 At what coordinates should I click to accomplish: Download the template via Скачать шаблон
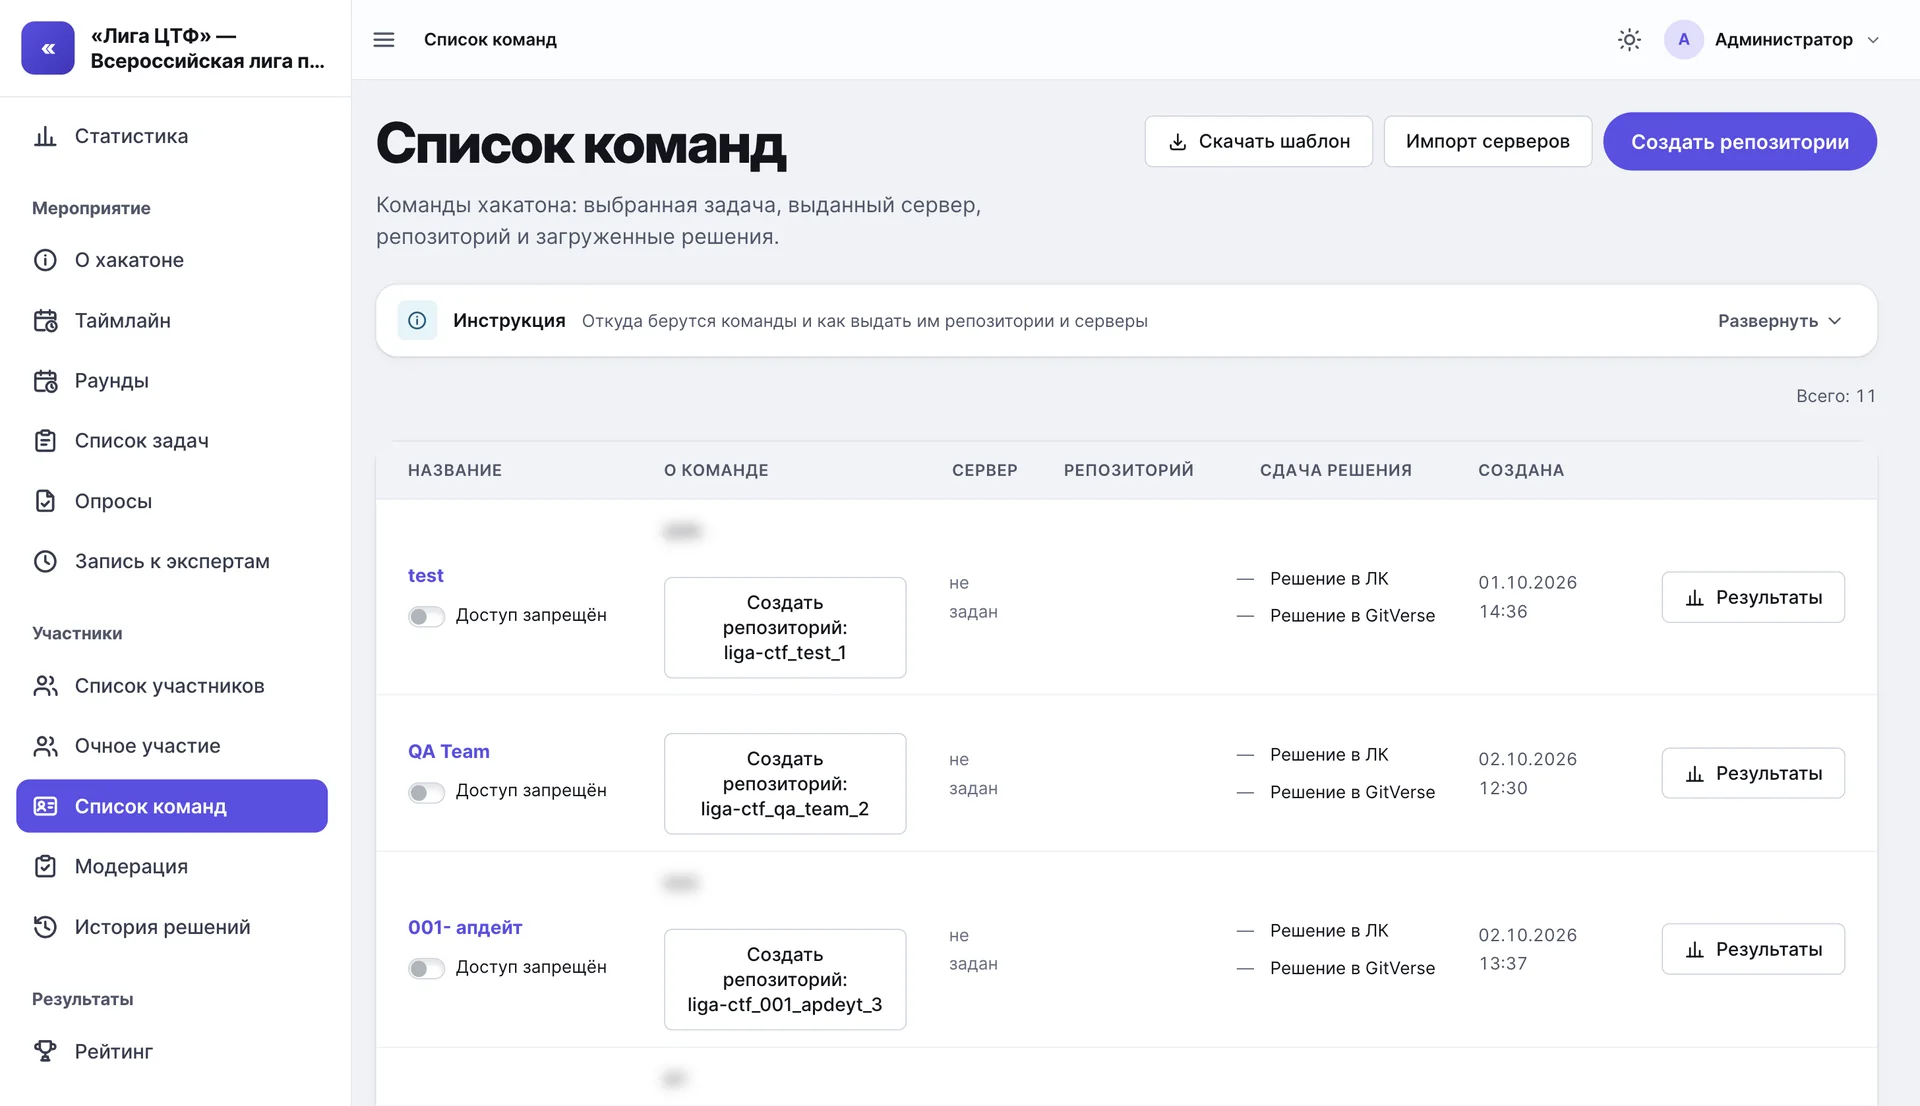tap(1258, 141)
